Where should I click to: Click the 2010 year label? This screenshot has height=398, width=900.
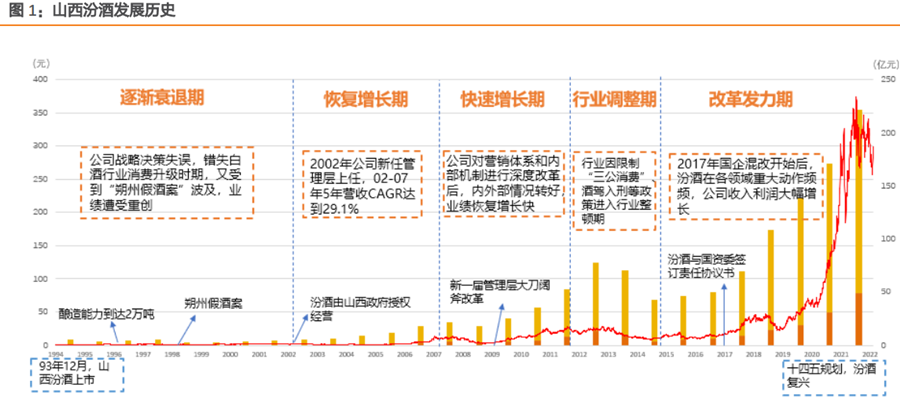[x=521, y=355]
